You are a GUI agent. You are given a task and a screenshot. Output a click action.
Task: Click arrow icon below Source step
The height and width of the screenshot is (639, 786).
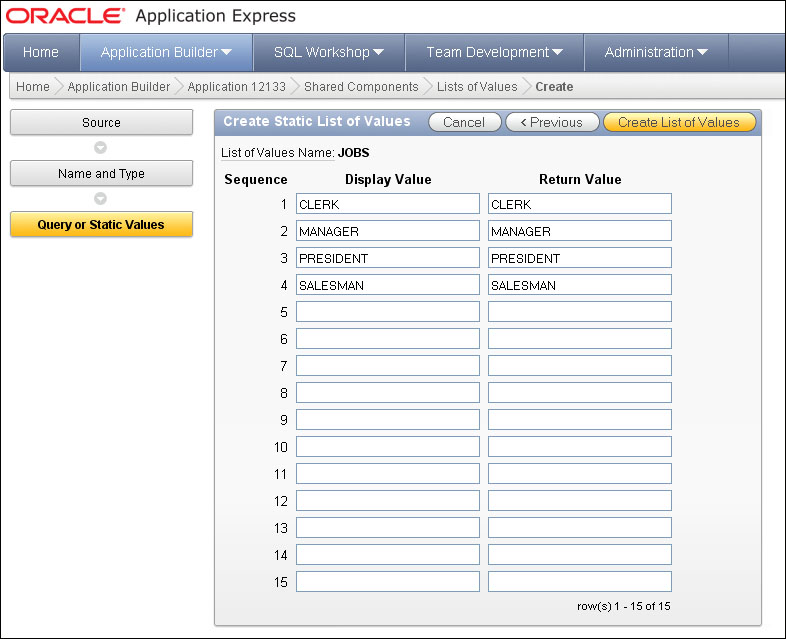click(100, 148)
